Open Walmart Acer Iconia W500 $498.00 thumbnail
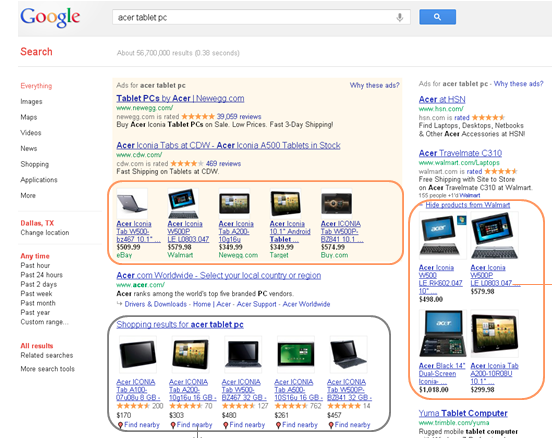 (x=443, y=236)
